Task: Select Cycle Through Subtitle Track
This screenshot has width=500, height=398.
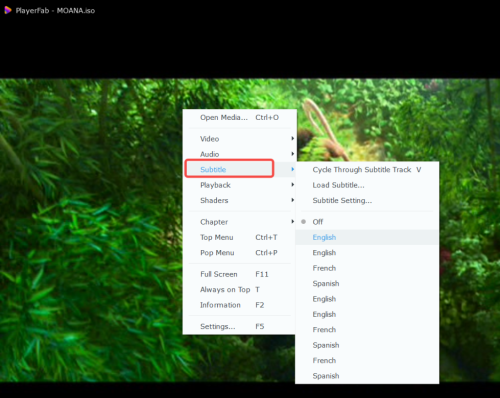Action: pos(367,170)
